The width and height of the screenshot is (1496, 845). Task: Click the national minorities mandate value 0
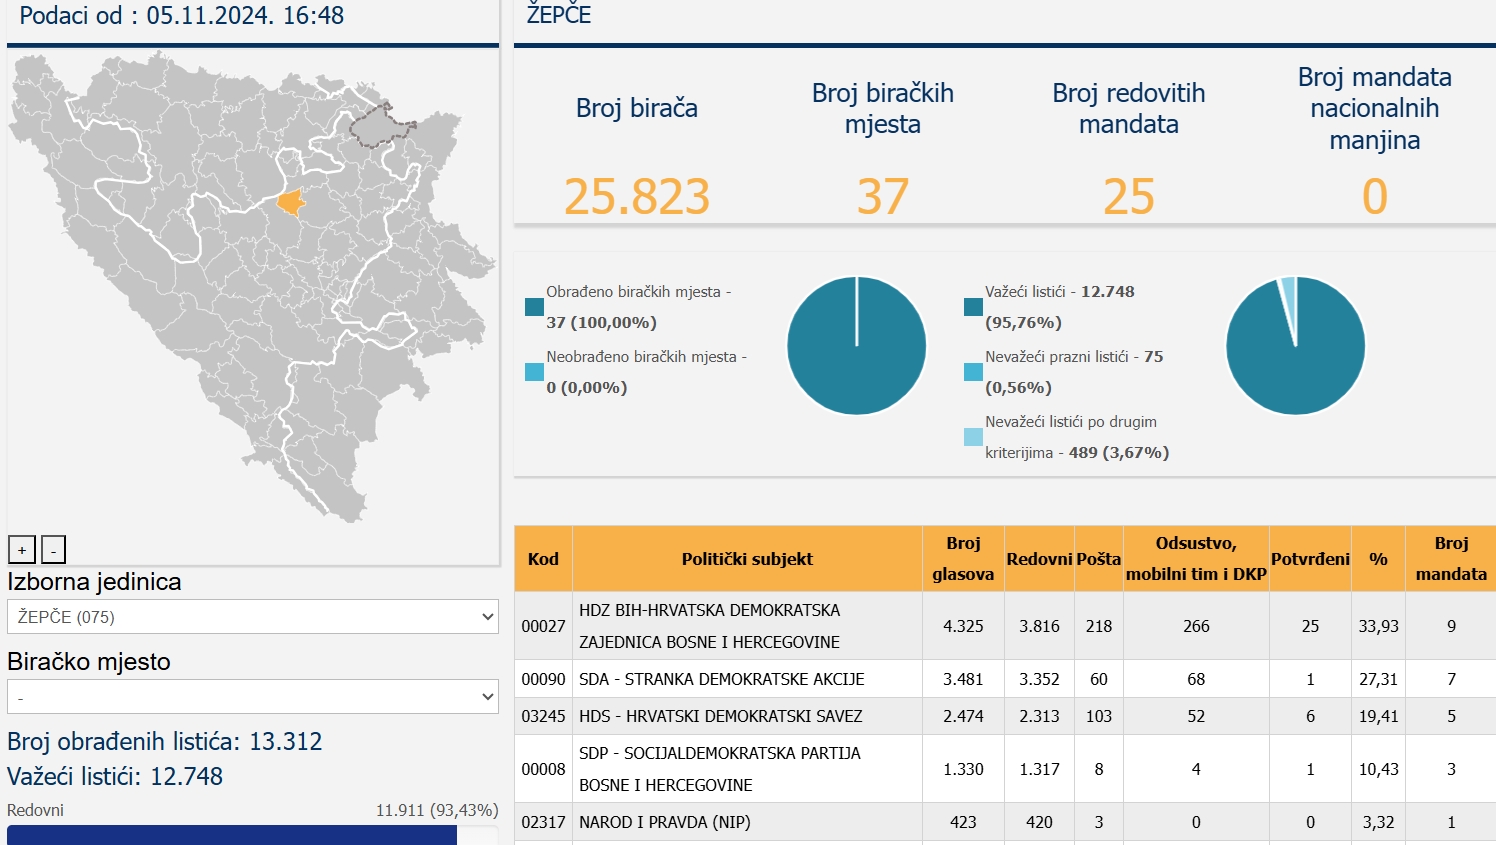point(1375,197)
